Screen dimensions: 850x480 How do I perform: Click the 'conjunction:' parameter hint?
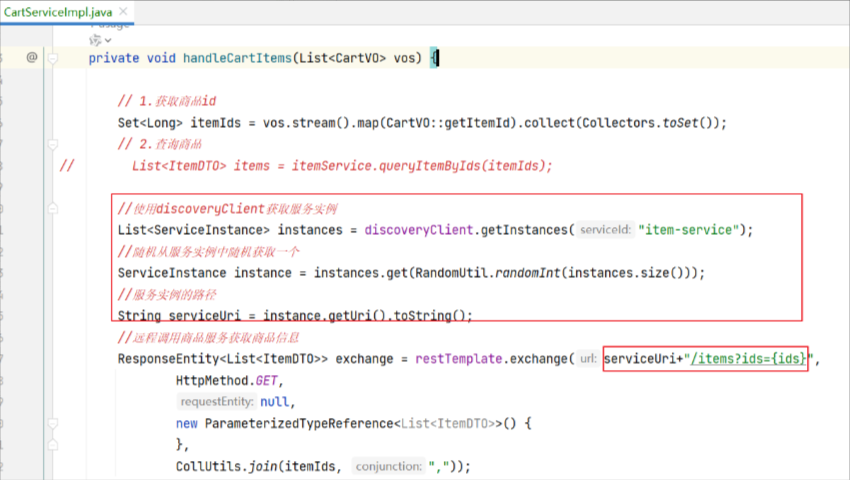(388, 466)
